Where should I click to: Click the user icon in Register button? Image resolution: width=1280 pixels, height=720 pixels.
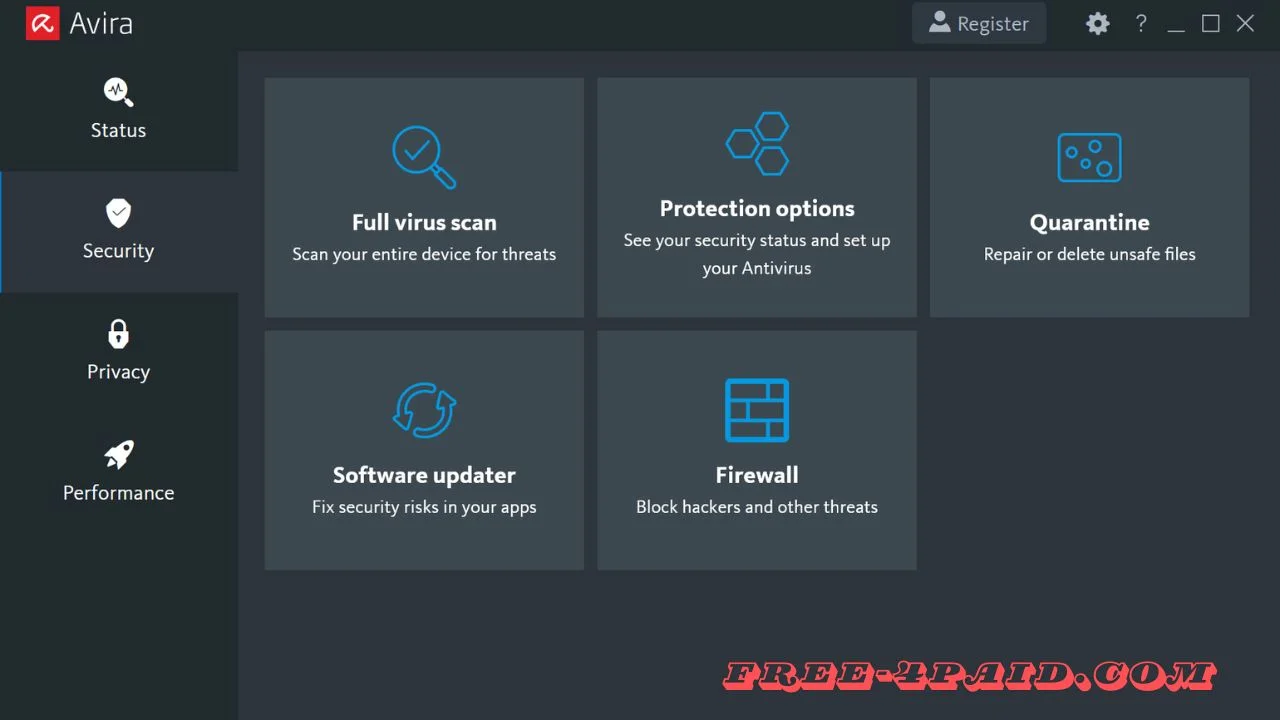pyautogui.click(x=939, y=22)
